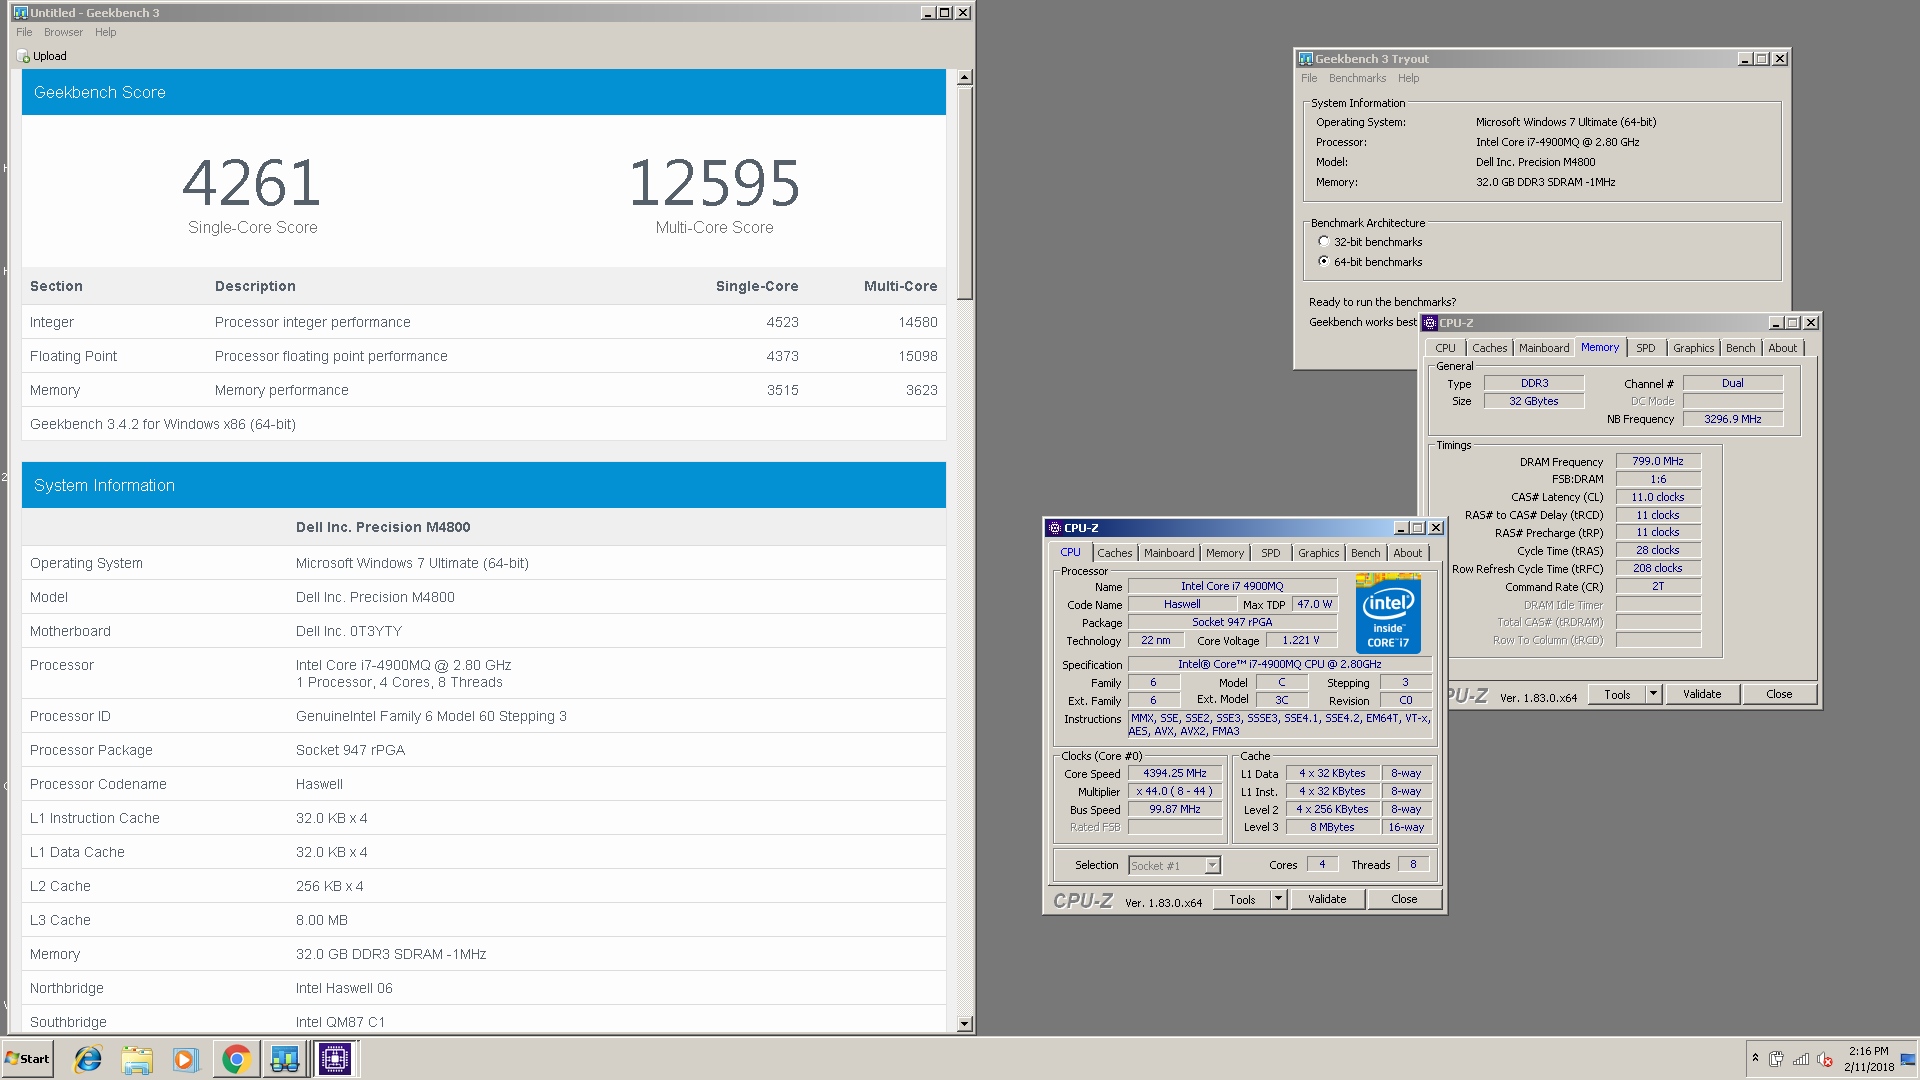1920x1080 pixels.
Task: Launch Windows Media Player from taskbar
Action: click(185, 1059)
